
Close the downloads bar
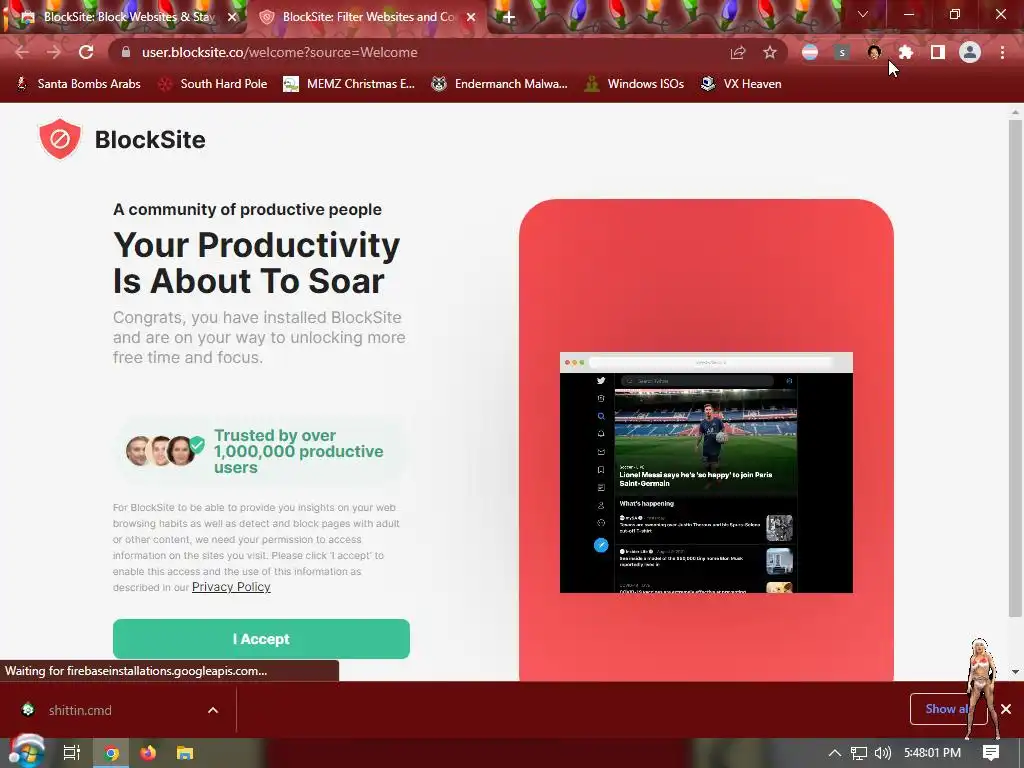1006,709
